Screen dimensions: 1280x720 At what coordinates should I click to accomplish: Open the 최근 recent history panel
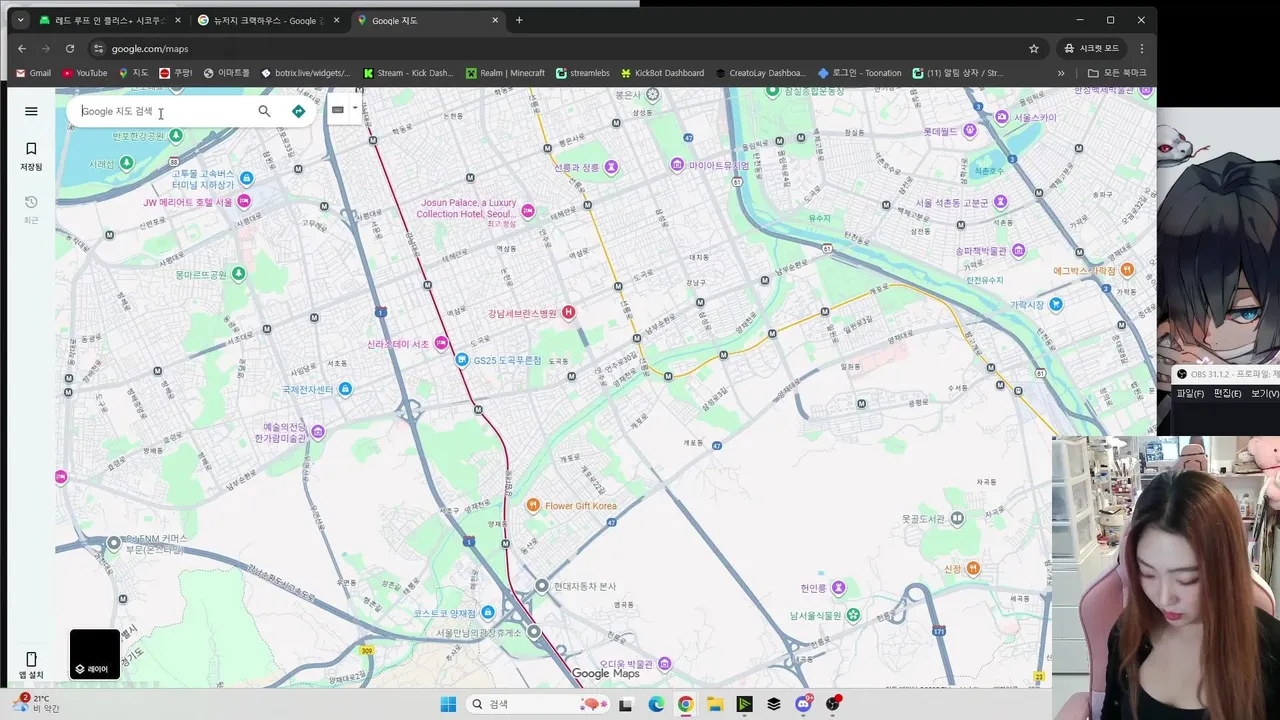click(31, 210)
